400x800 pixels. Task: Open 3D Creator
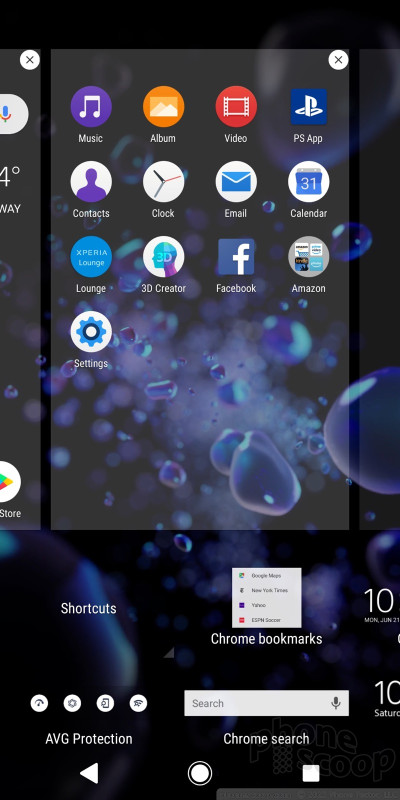coord(163,257)
